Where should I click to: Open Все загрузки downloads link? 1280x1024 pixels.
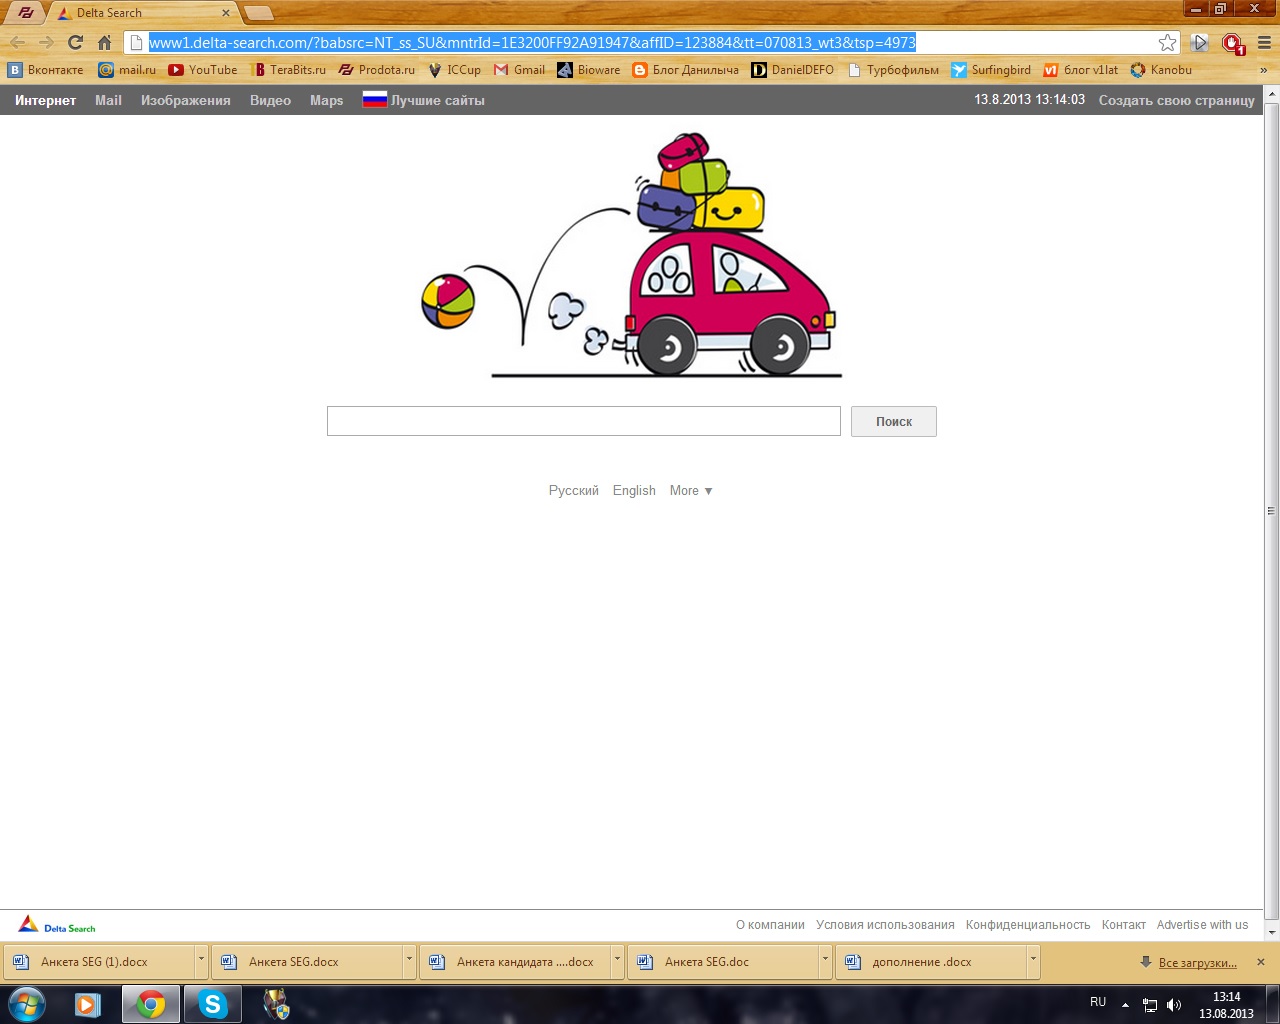click(x=1197, y=963)
